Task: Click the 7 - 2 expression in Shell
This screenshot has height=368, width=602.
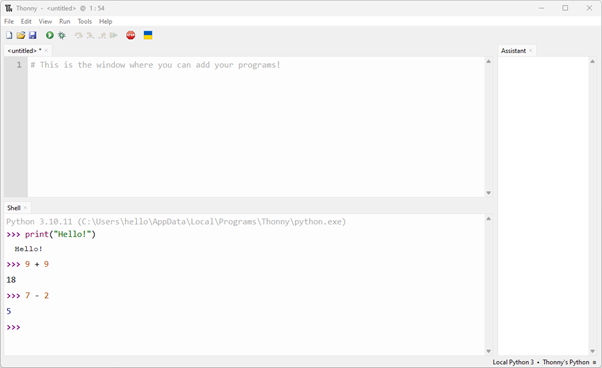Action: tap(37, 295)
